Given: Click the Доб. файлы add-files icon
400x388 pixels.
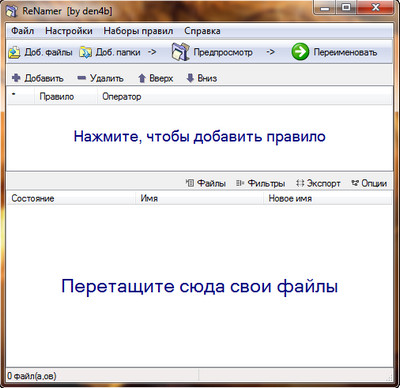Looking at the screenshot, I should 14,52.
